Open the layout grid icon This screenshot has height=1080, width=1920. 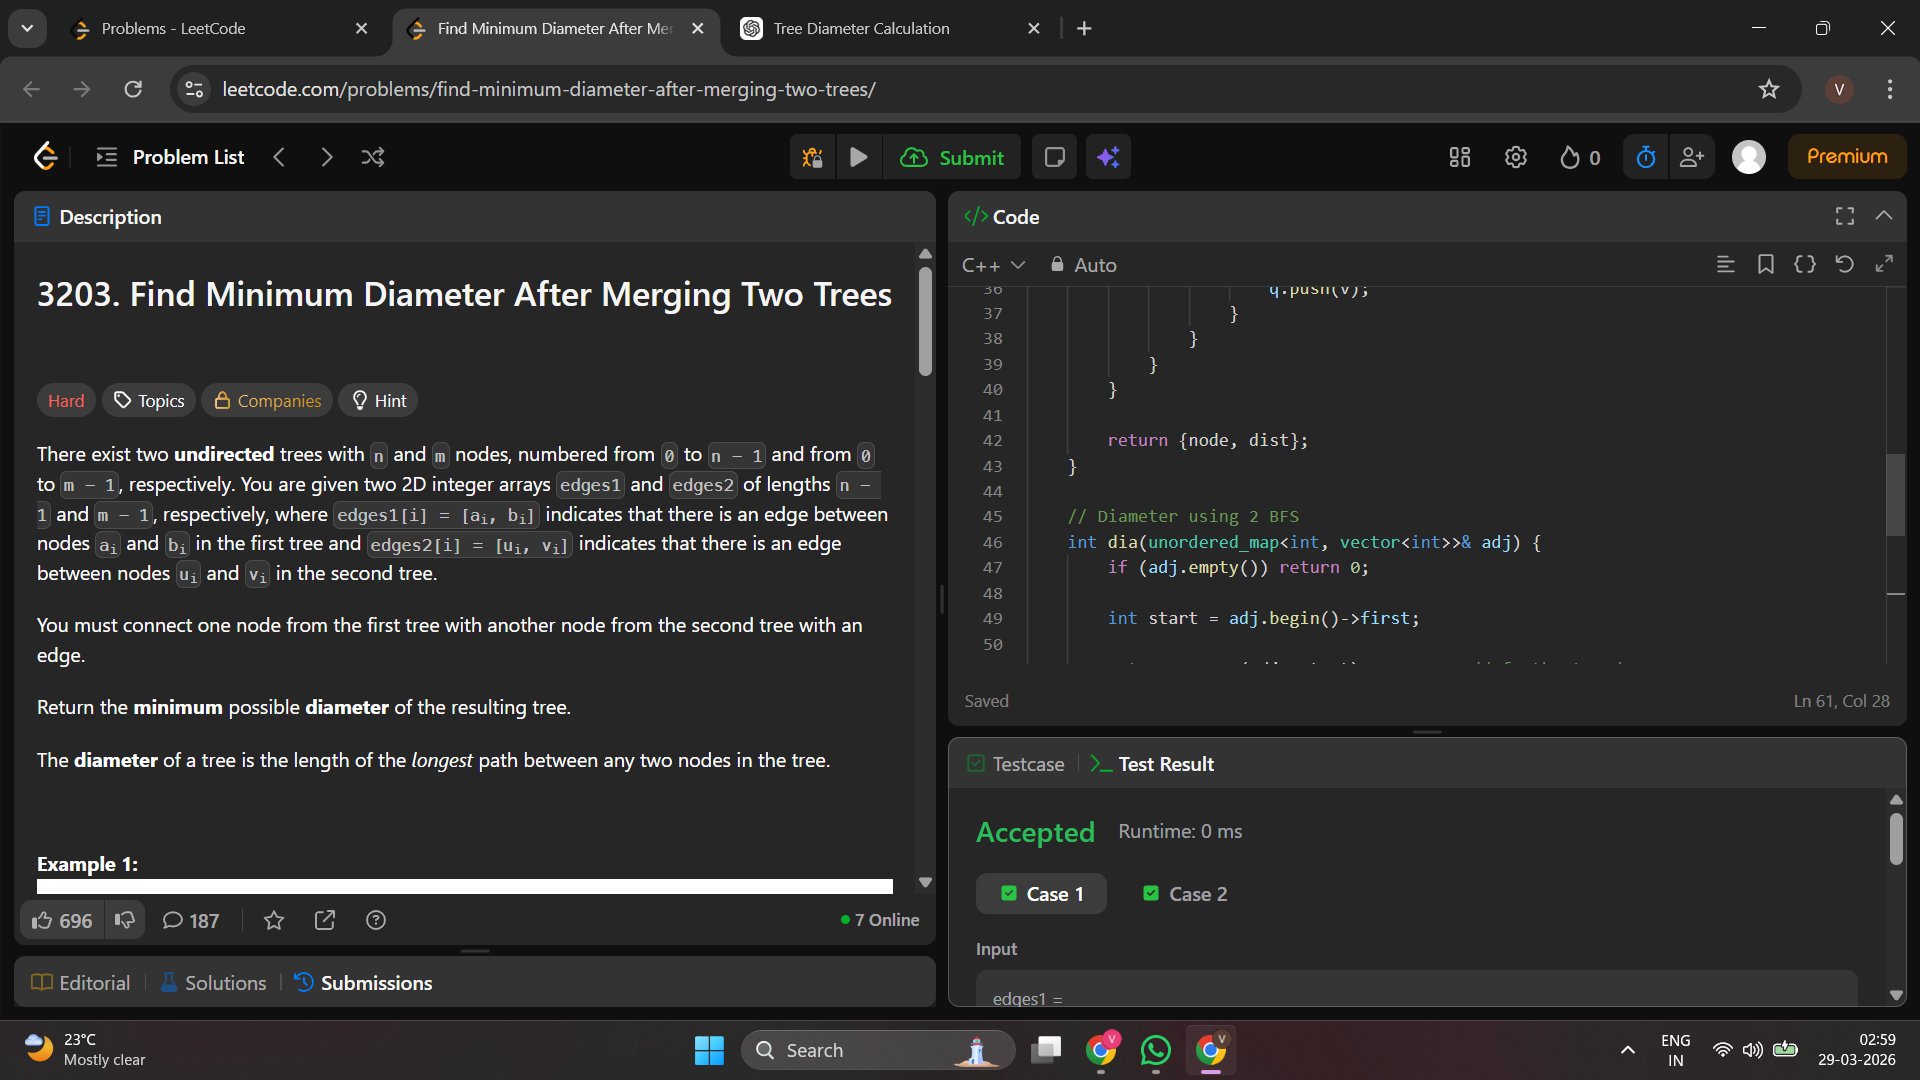[x=1459, y=157]
